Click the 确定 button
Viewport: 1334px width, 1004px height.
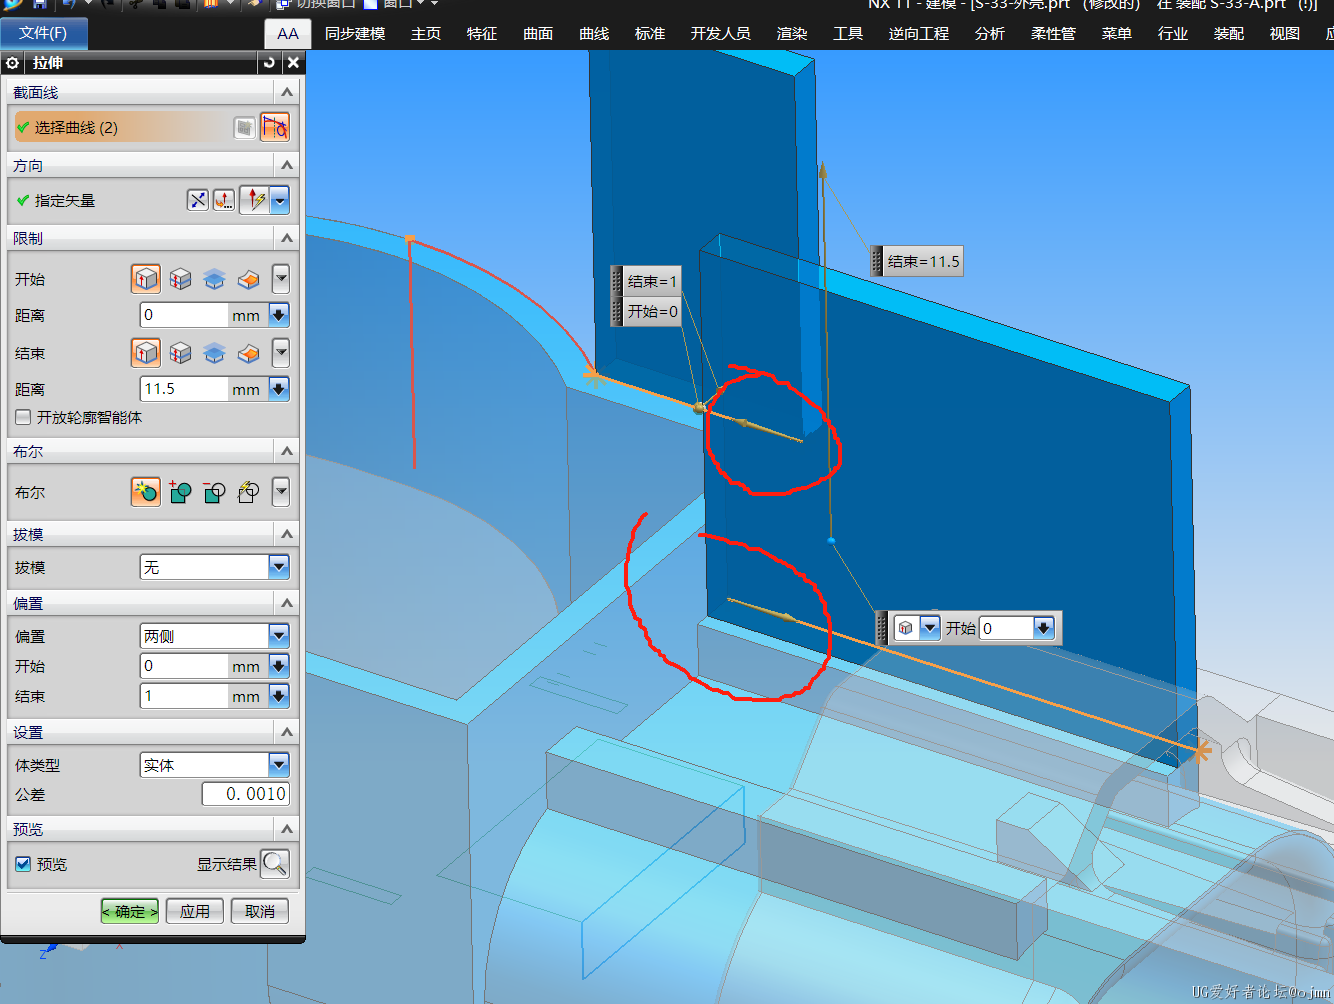pos(130,911)
